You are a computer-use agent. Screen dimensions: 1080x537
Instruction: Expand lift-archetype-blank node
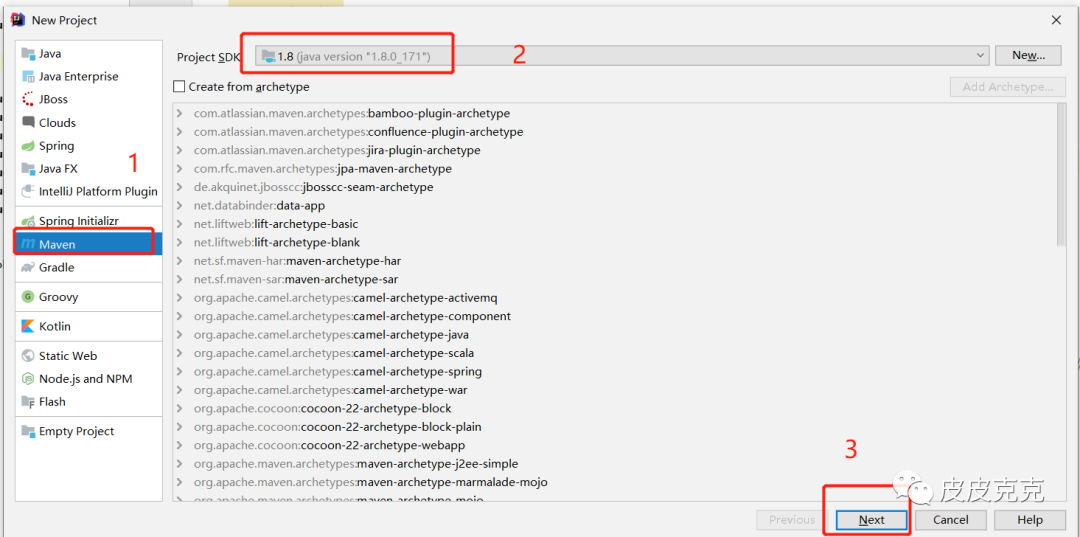(180, 242)
